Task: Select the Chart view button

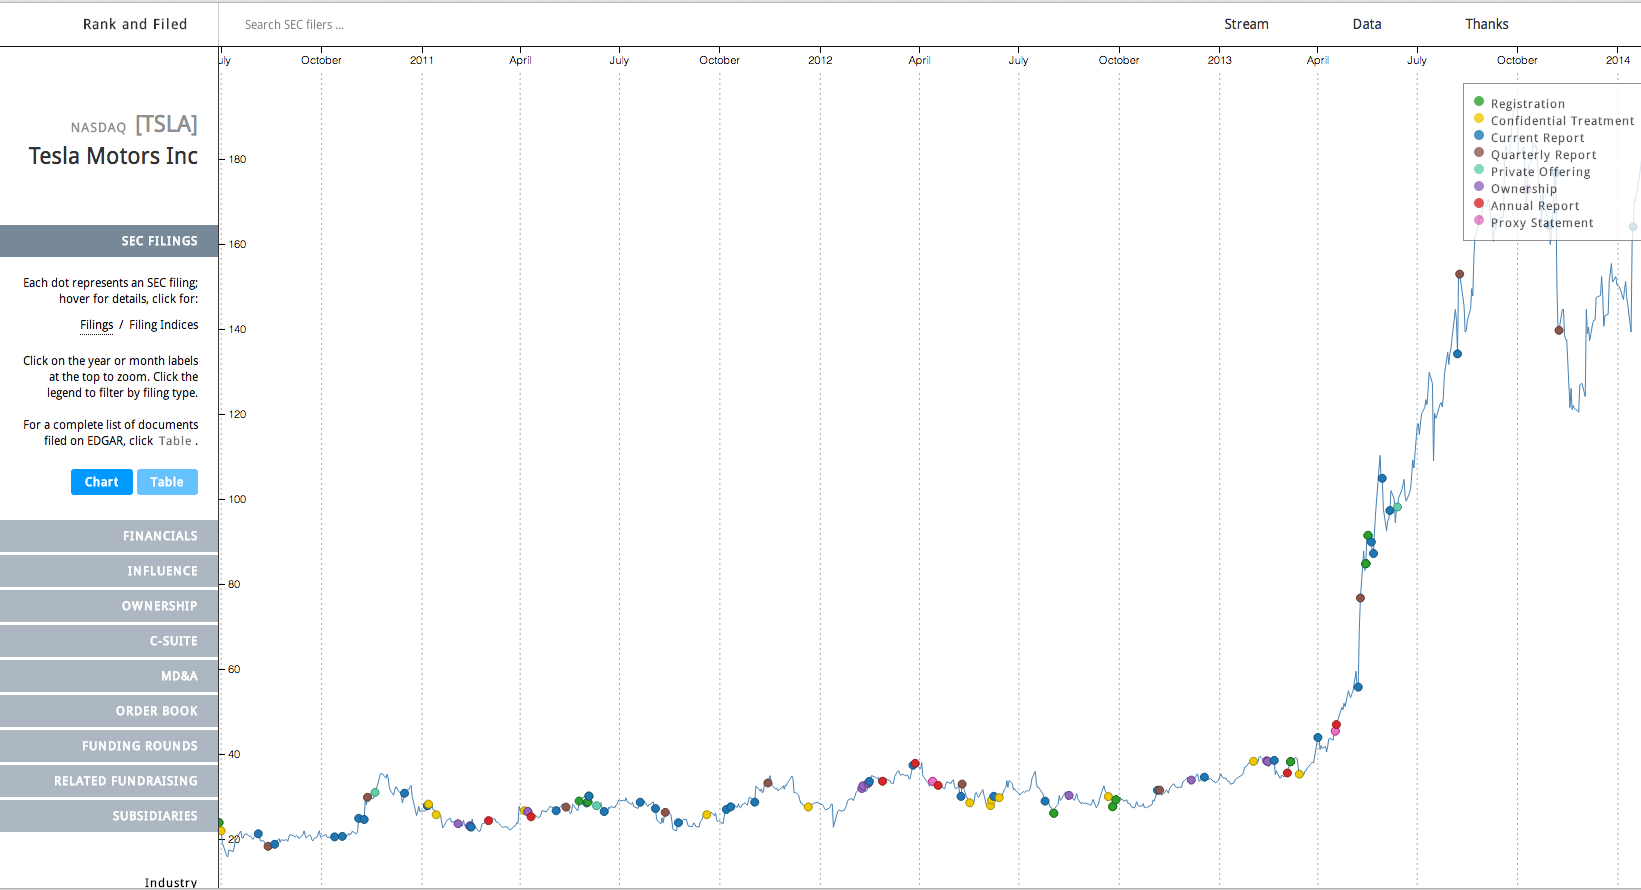Action: (101, 482)
